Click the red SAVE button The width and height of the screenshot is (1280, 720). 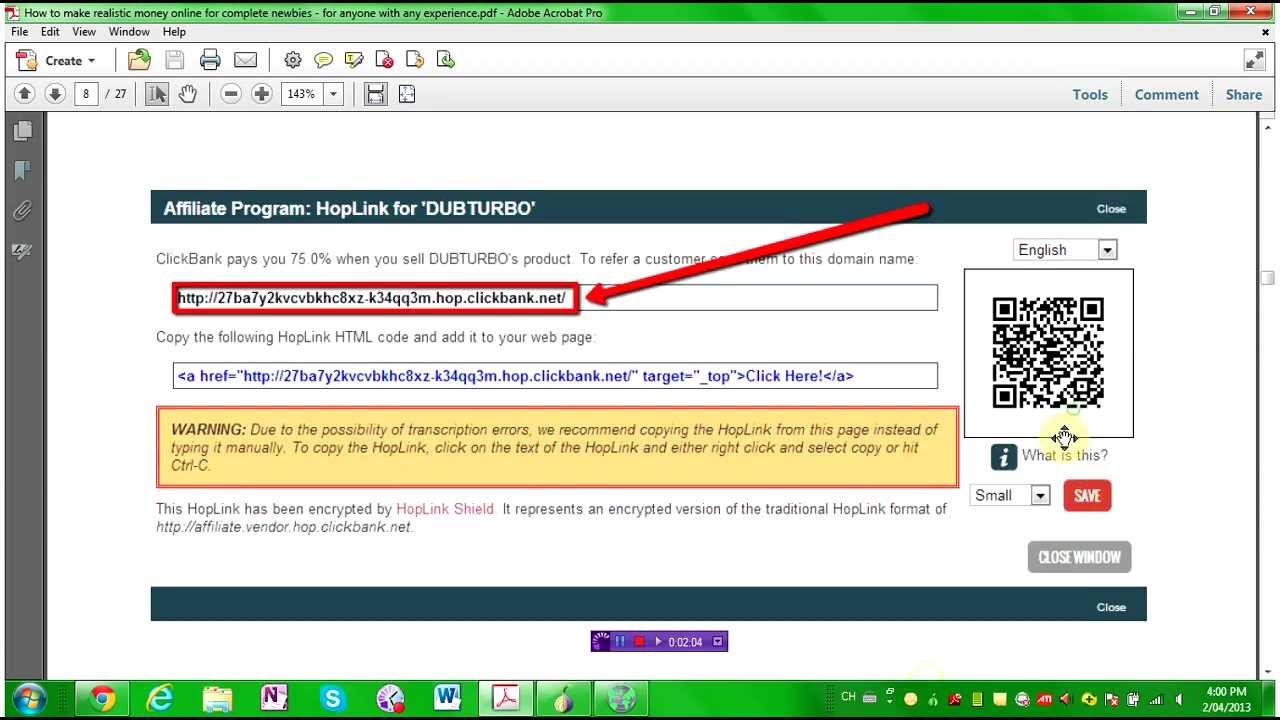point(1087,495)
